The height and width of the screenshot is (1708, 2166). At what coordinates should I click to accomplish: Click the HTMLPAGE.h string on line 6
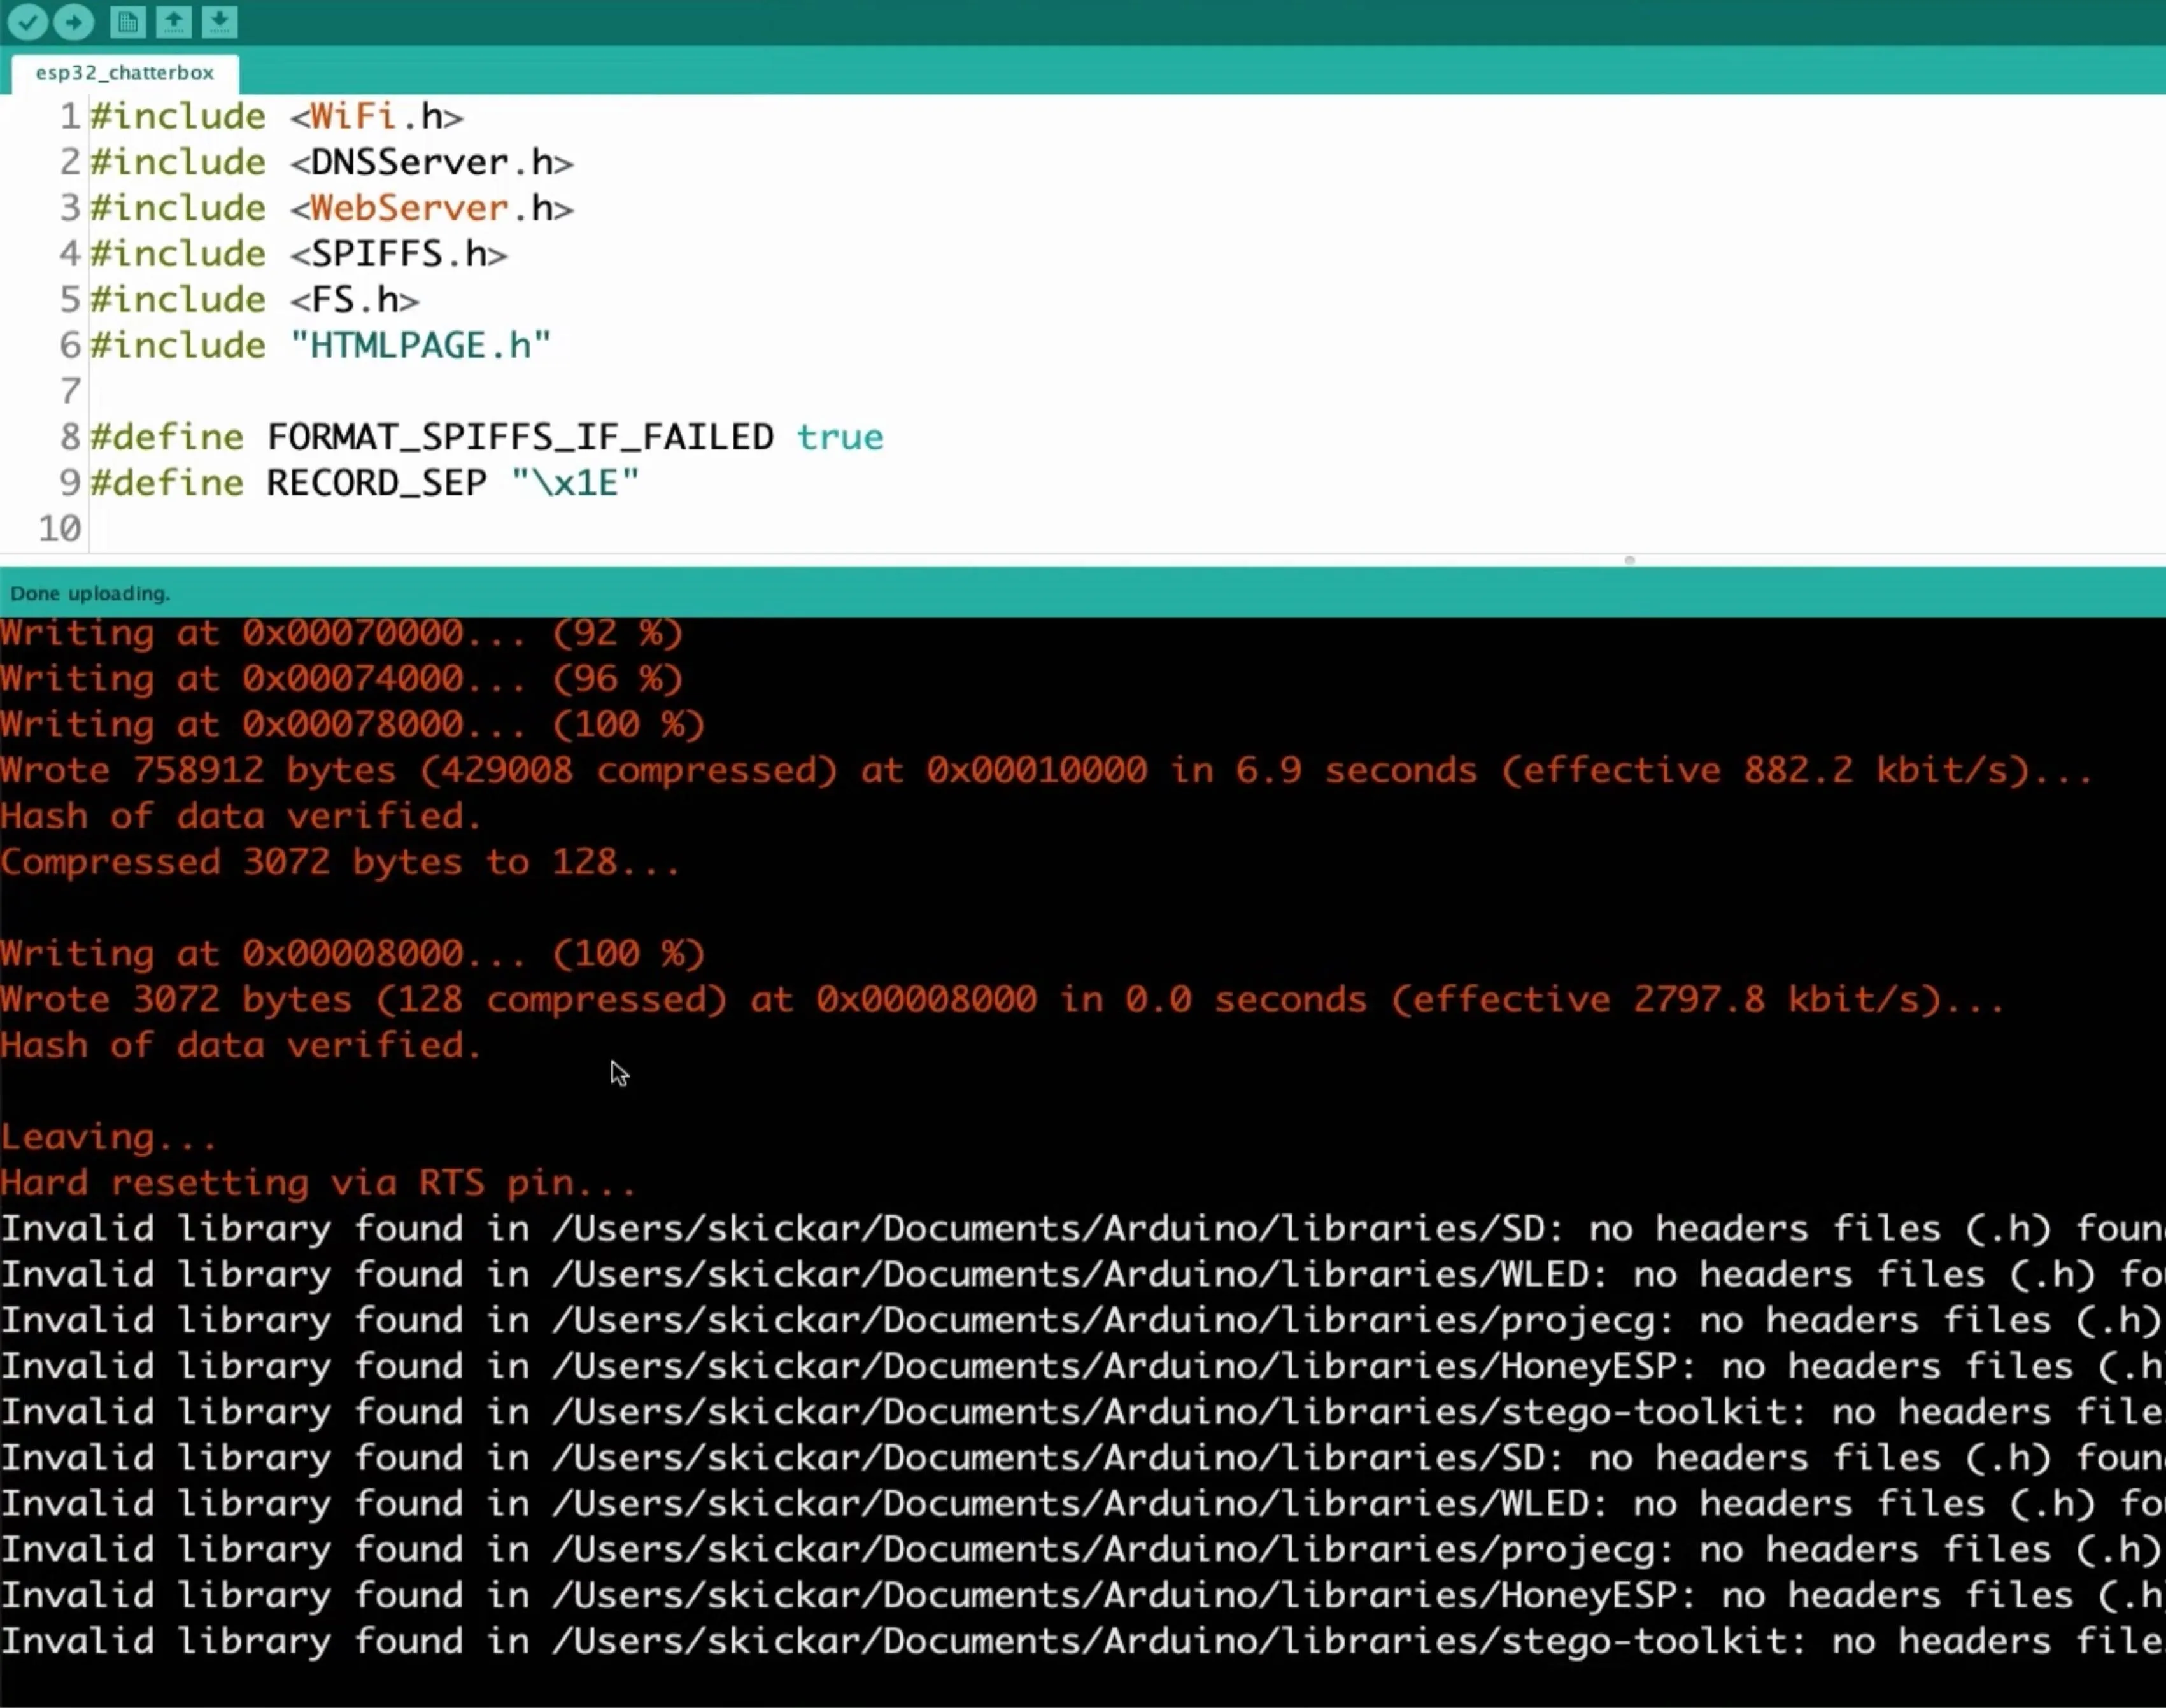tap(420, 345)
